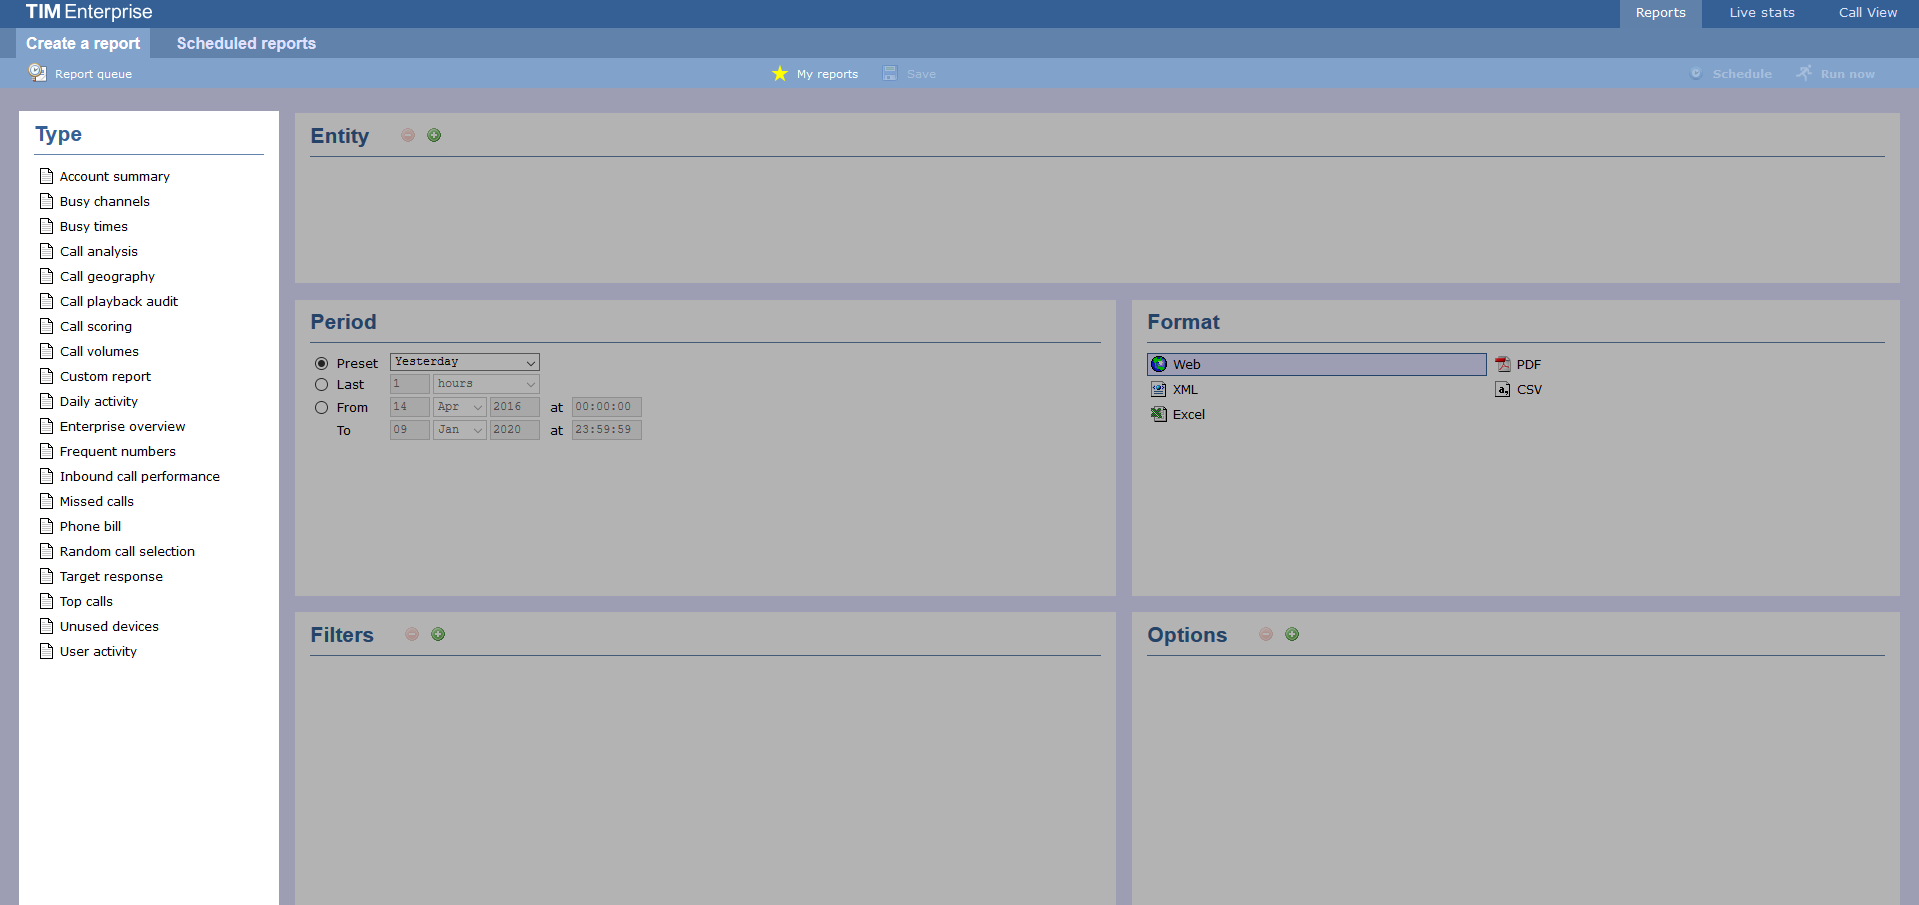1919x905 pixels.
Task: Click the Web format globe icon
Action: point(1159,364)
